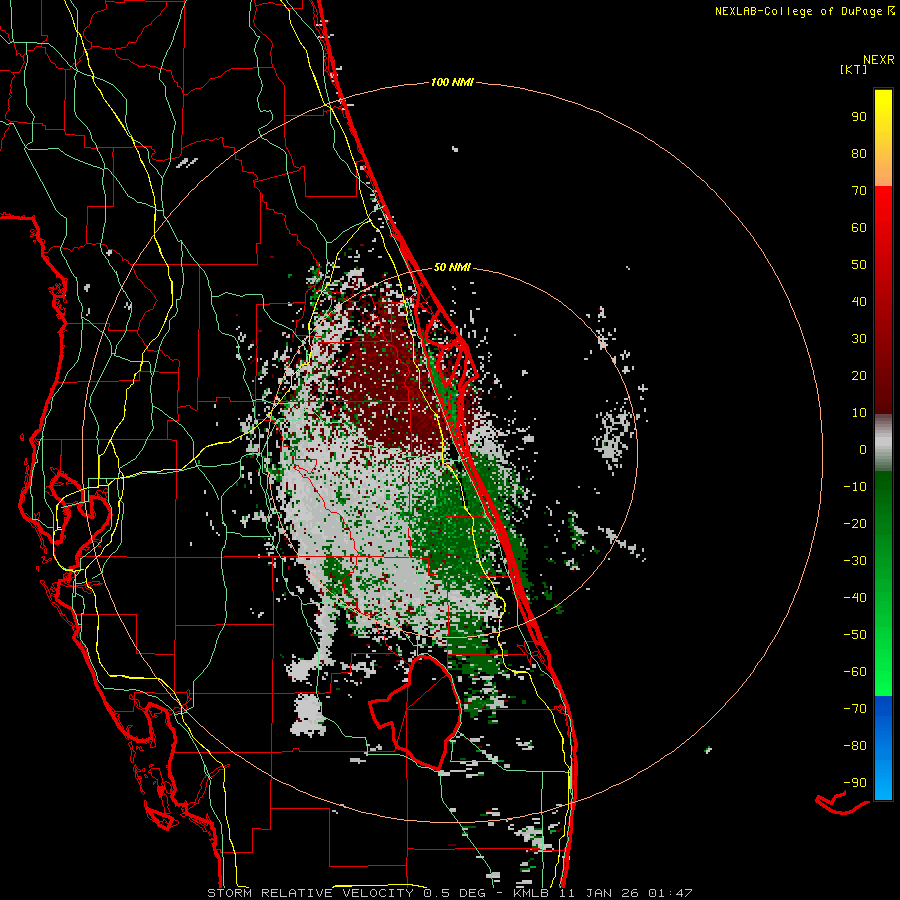Screen dimensions: 900x900
Task: Click the 40 value on velocity scale
Action: pyautogui.click(x=859, y=302)
